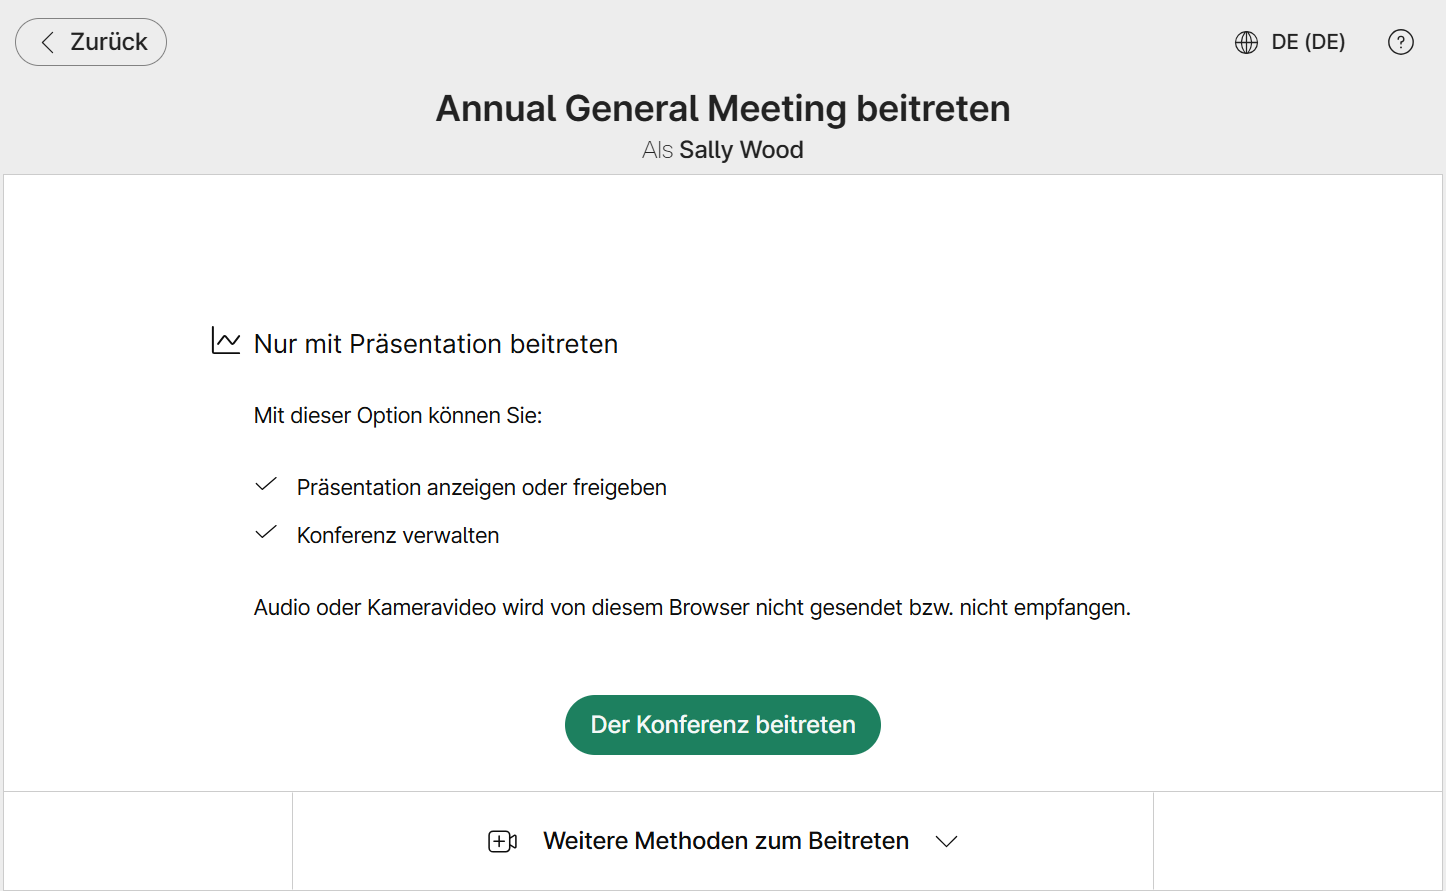This screenshot has height=891, width=1446.
Task: Open the help question mark icon
Action: [x=1400, y=42]
